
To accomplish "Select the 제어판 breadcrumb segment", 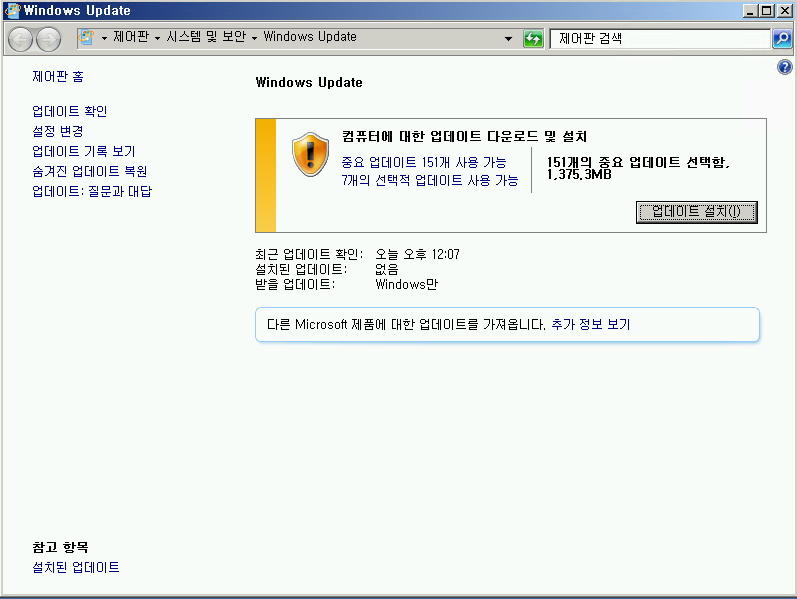I will 130,37.
